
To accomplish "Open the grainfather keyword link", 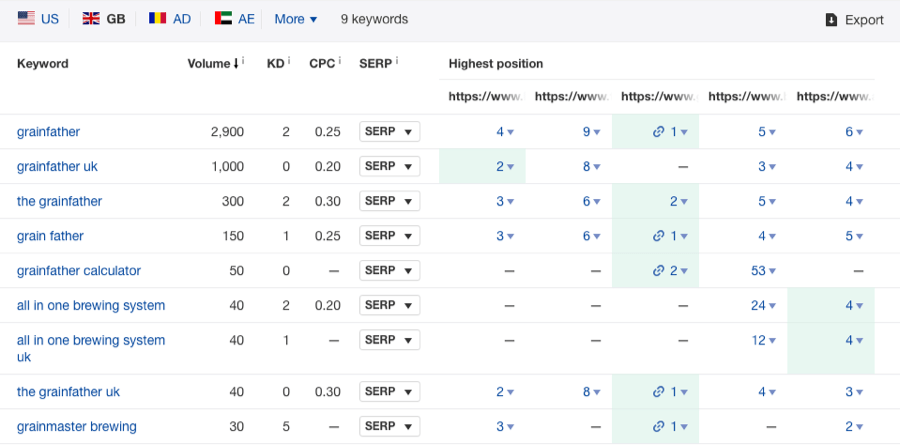I will click(50, 132).
